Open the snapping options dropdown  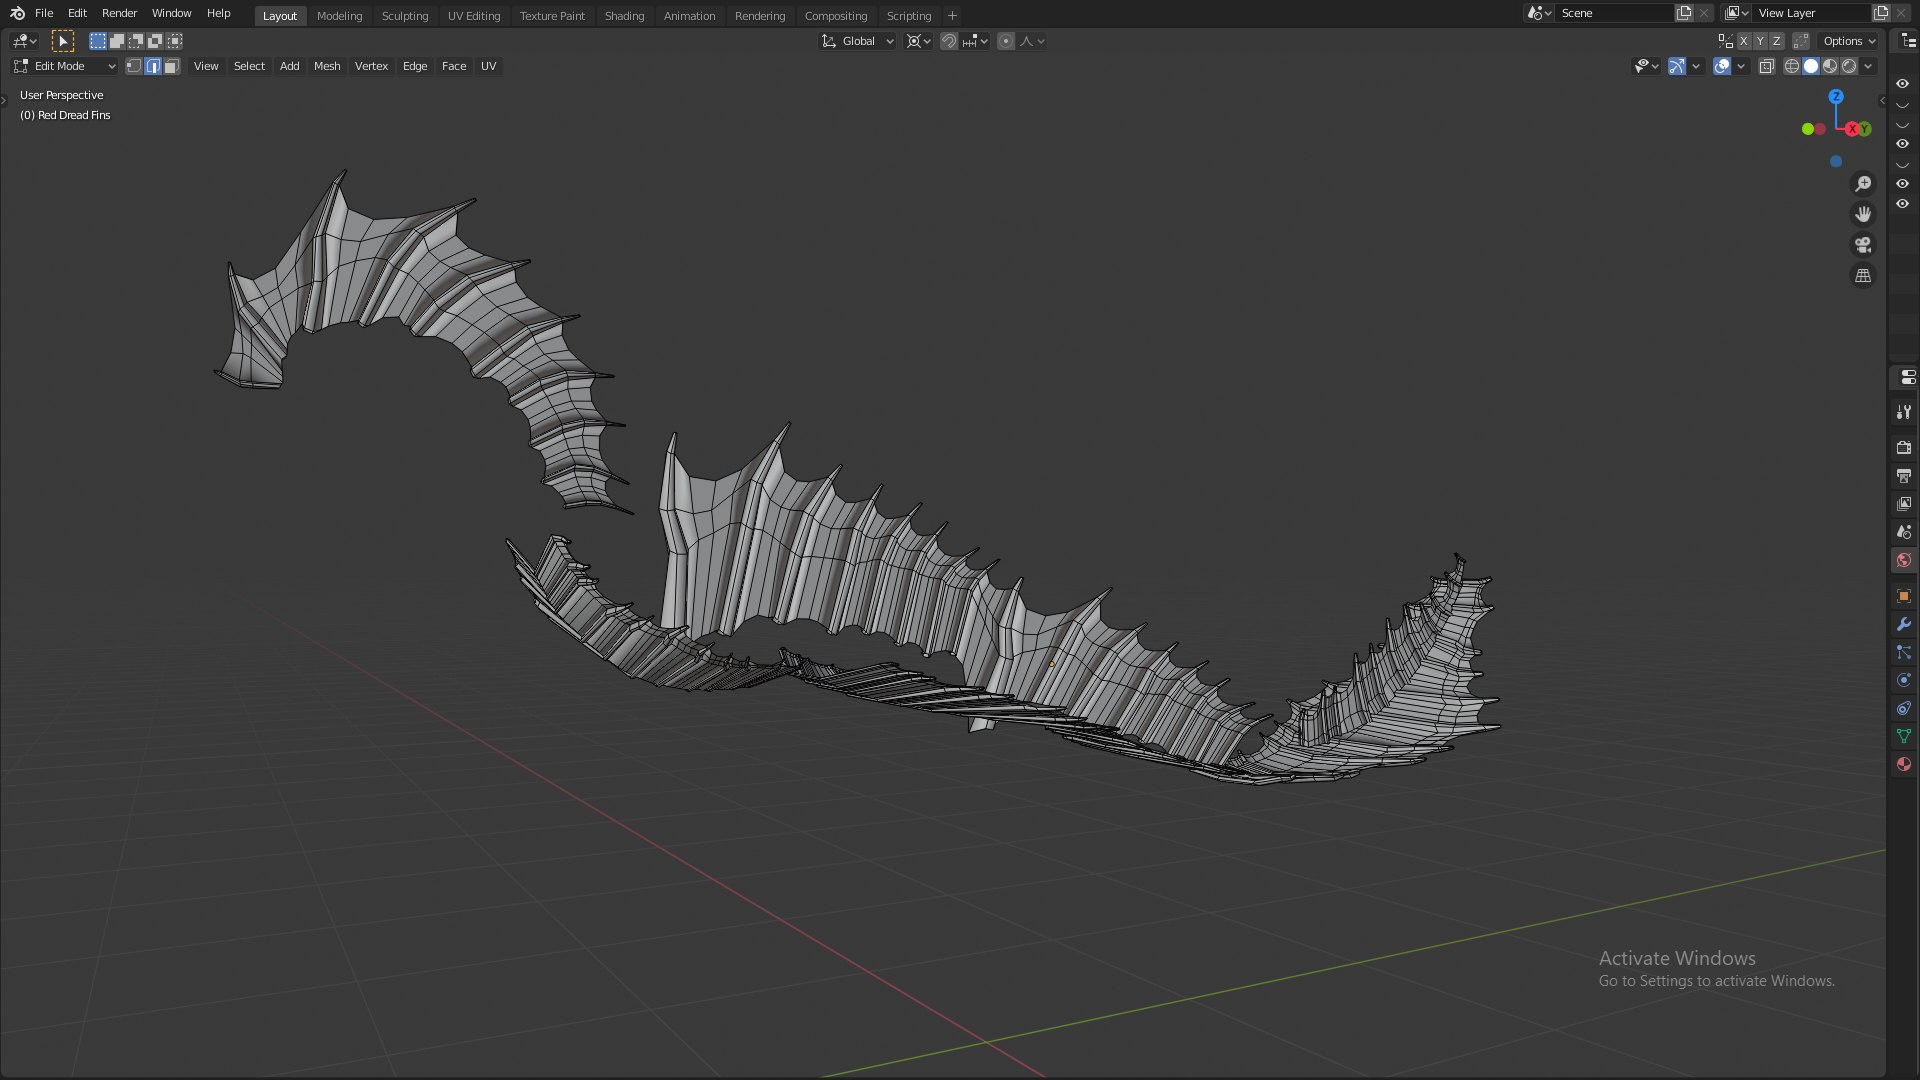tap(975, 41)
